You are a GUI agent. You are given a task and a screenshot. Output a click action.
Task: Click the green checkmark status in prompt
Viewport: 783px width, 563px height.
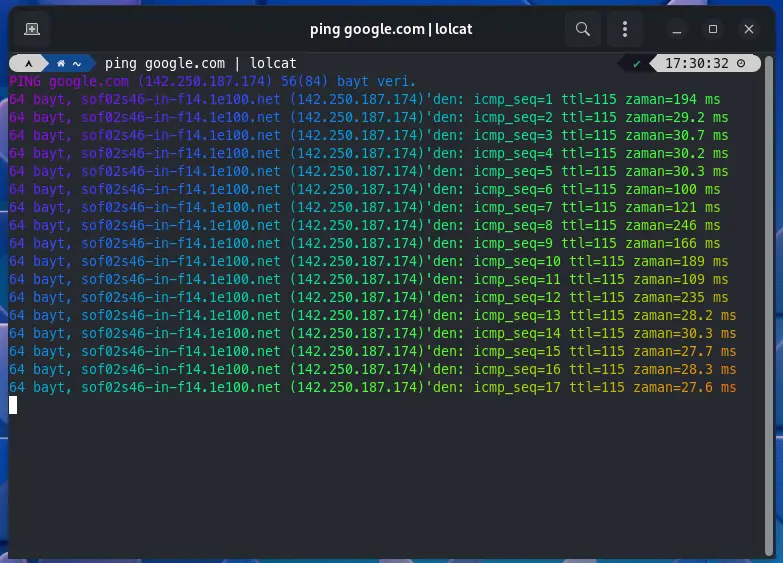636,63
